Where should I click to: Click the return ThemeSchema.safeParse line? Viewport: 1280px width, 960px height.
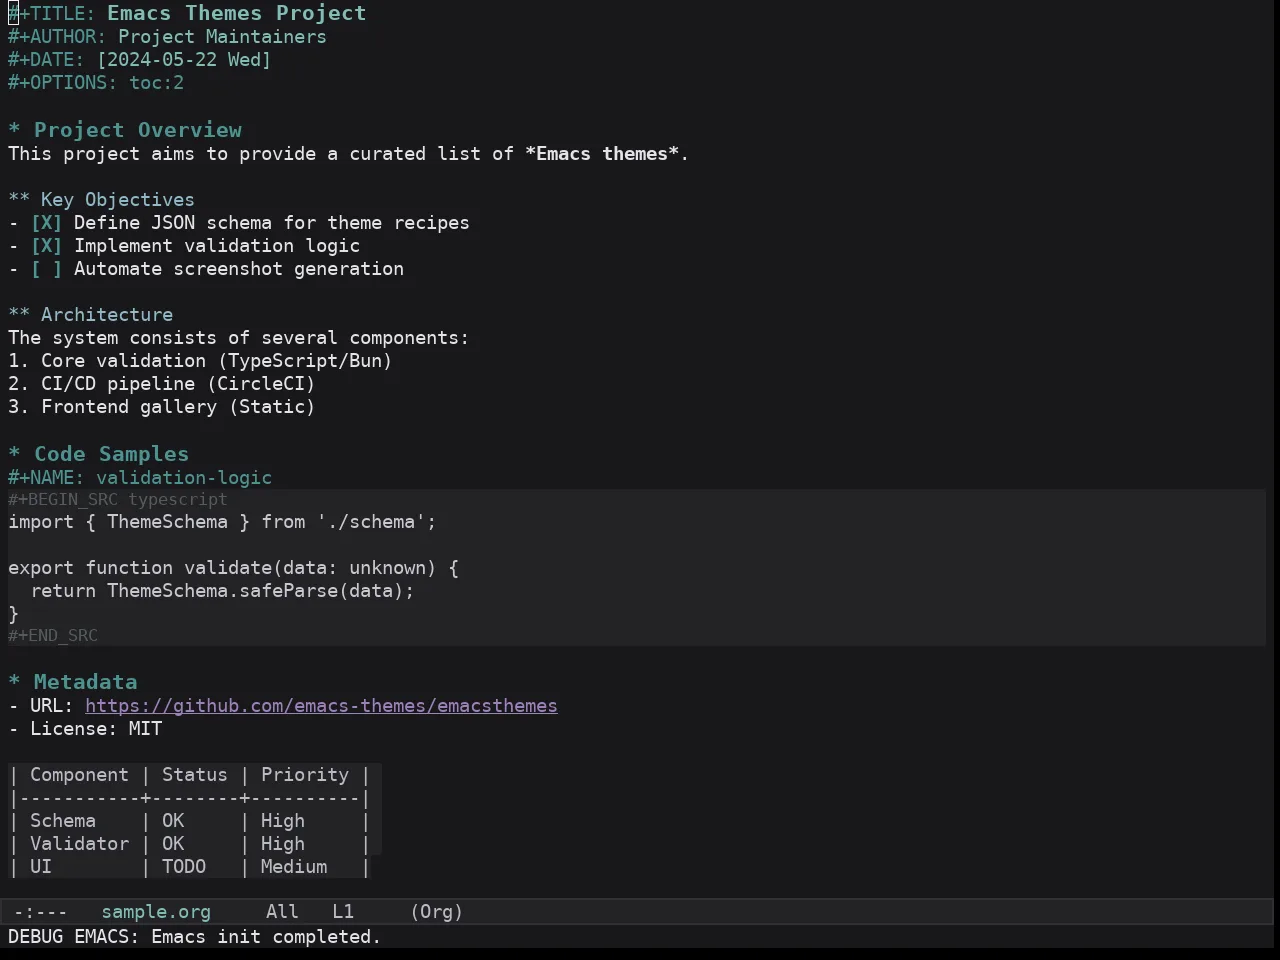[x=222, y=591]
